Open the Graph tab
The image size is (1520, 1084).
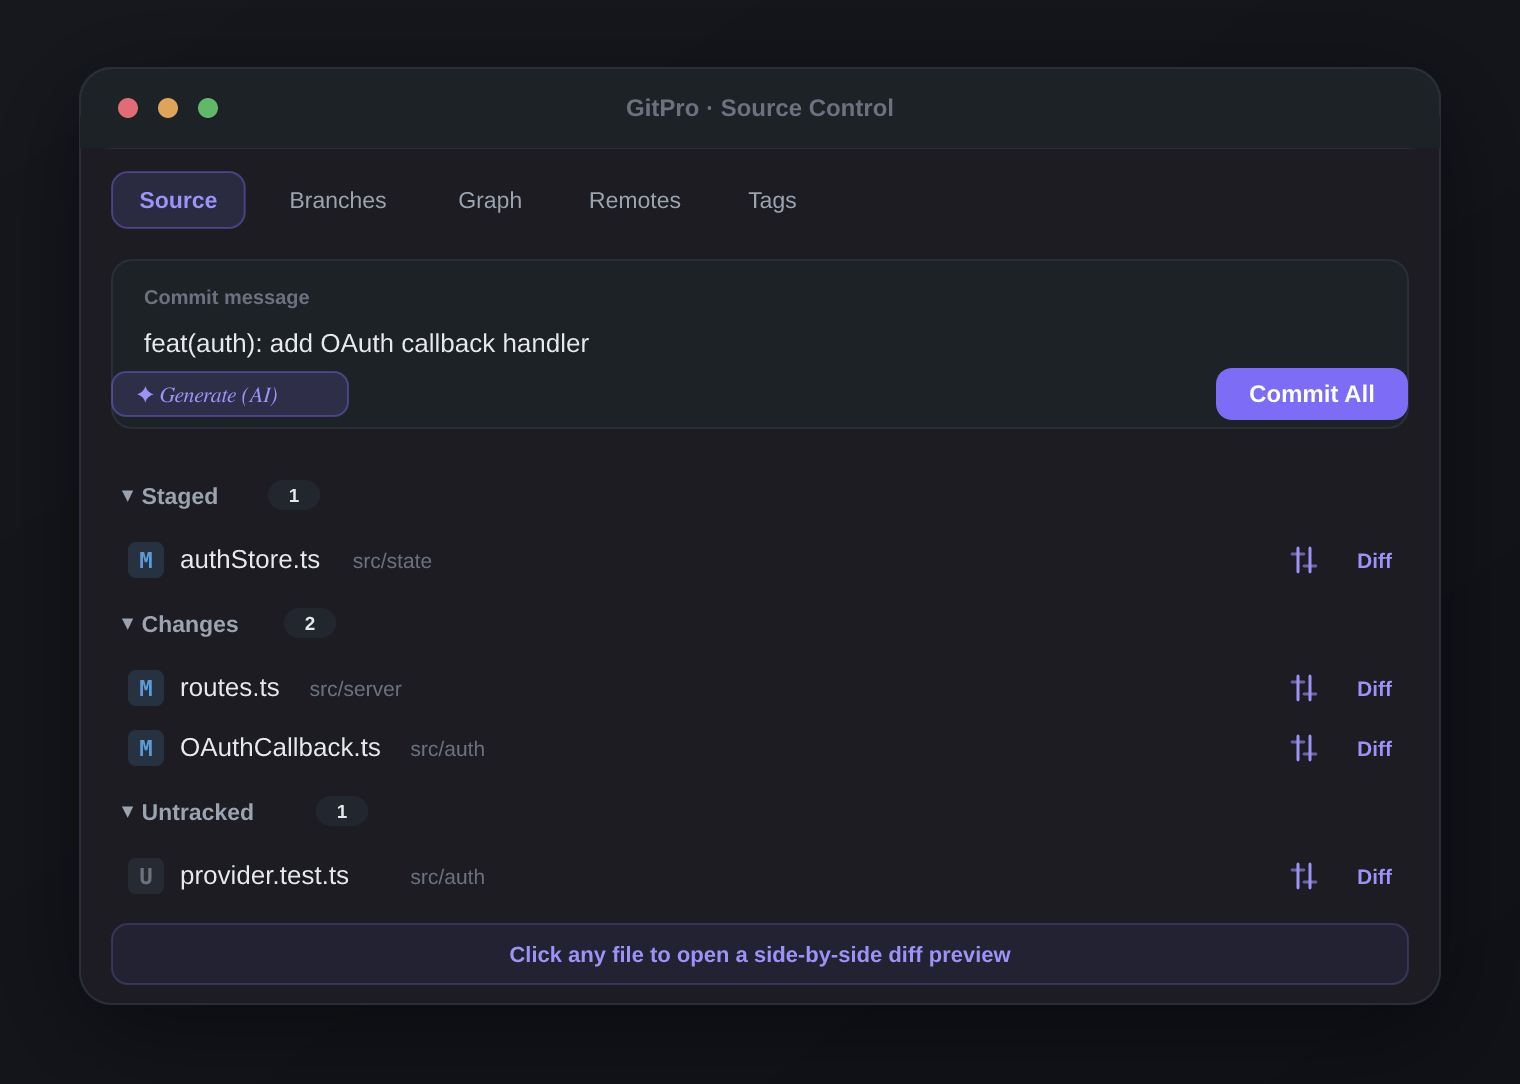[490, 200]
